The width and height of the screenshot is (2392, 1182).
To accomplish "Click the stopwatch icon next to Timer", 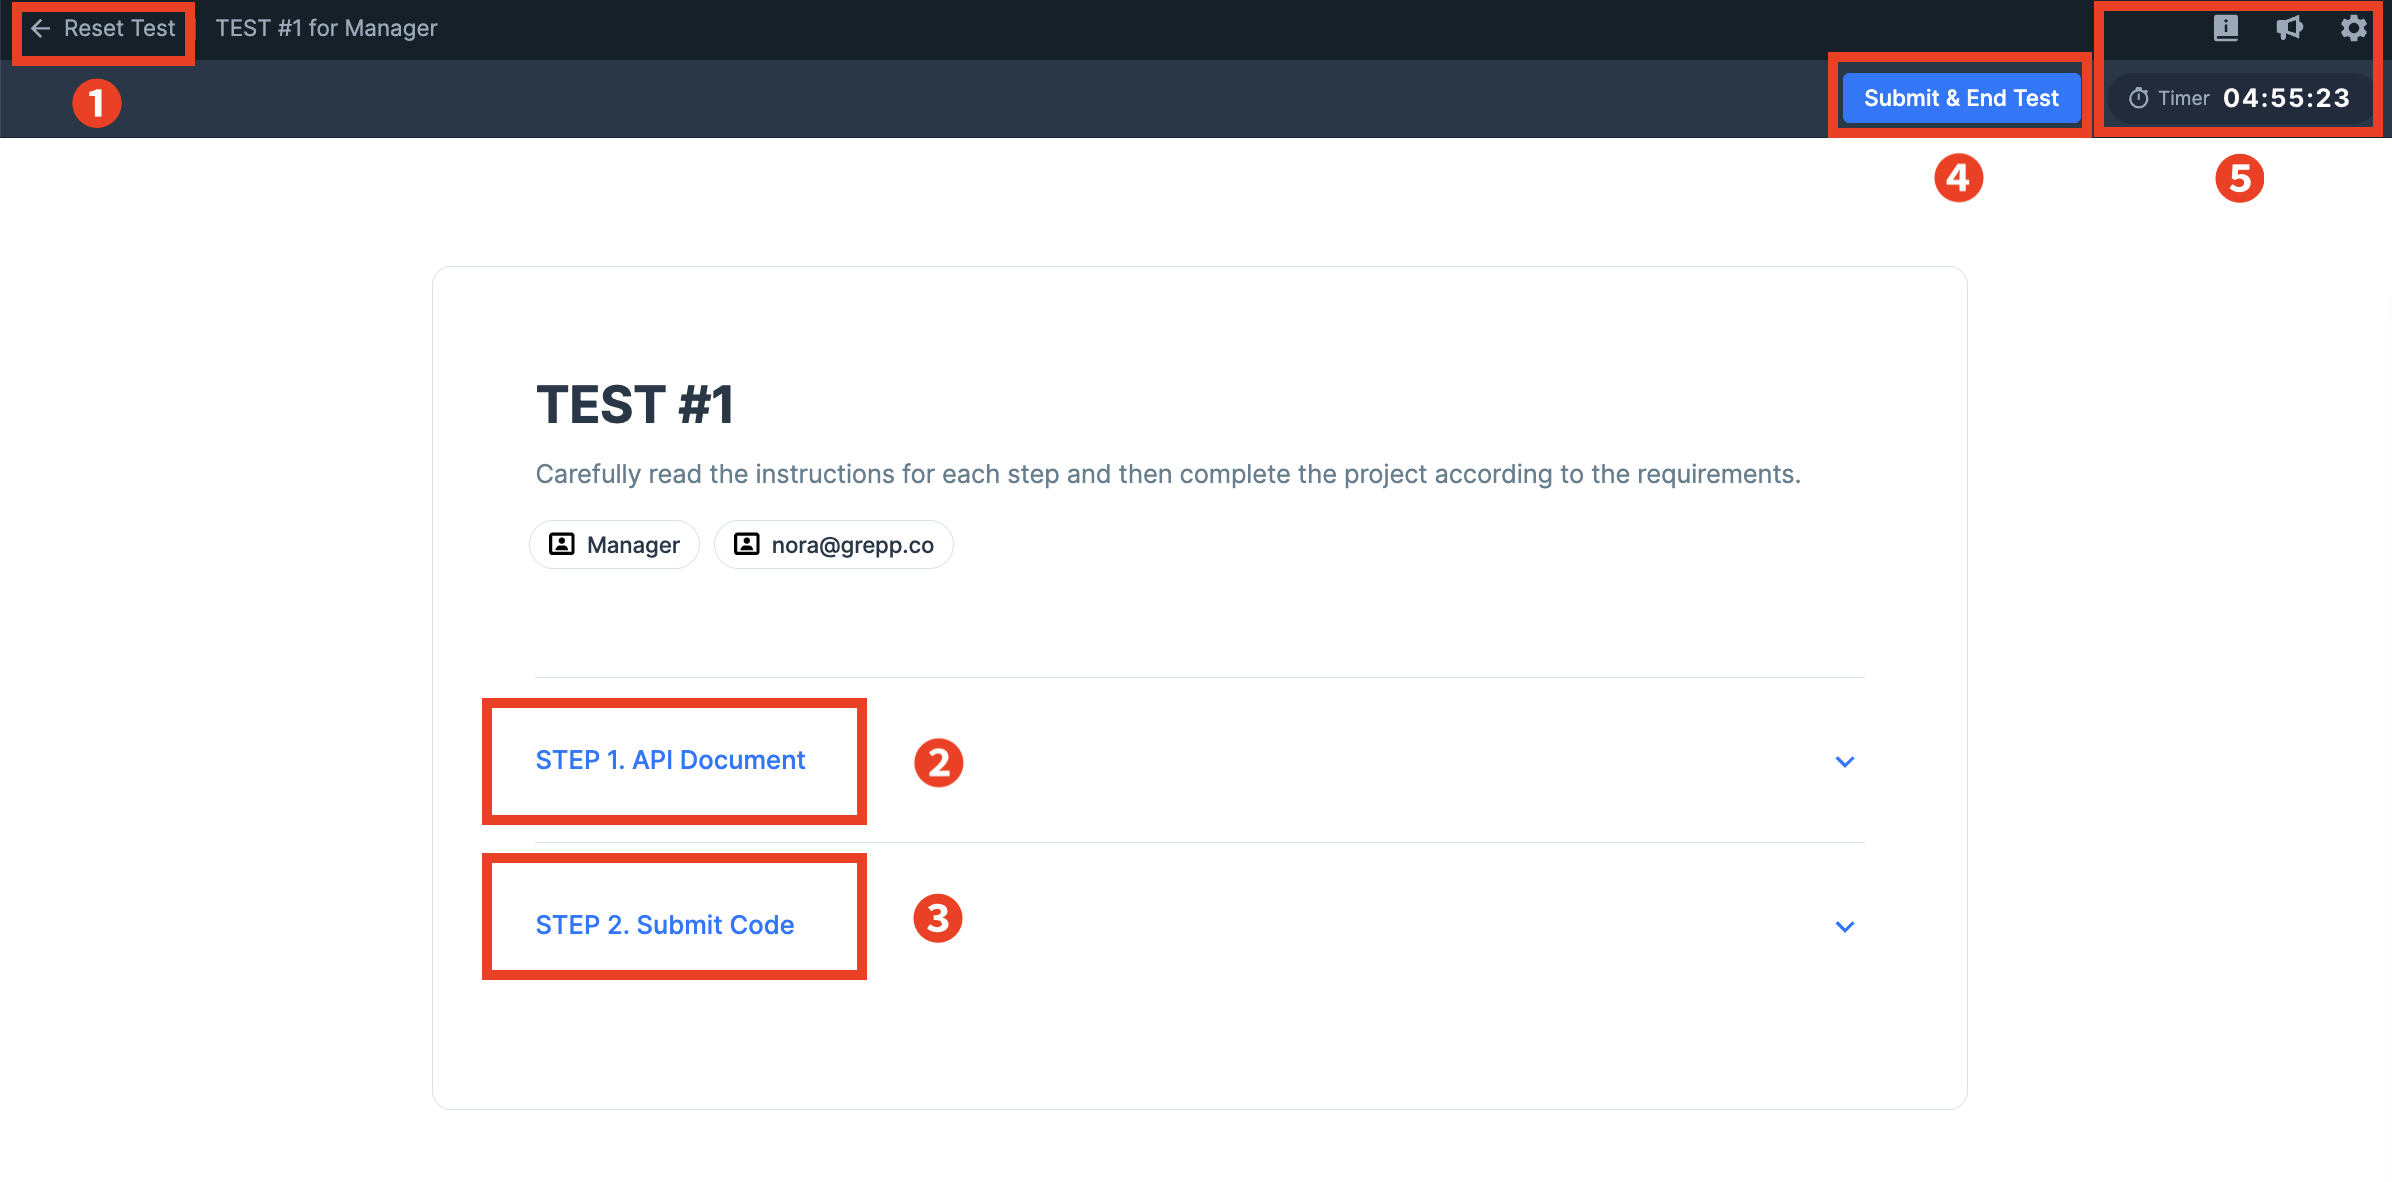I will [x=2138, y=98].
